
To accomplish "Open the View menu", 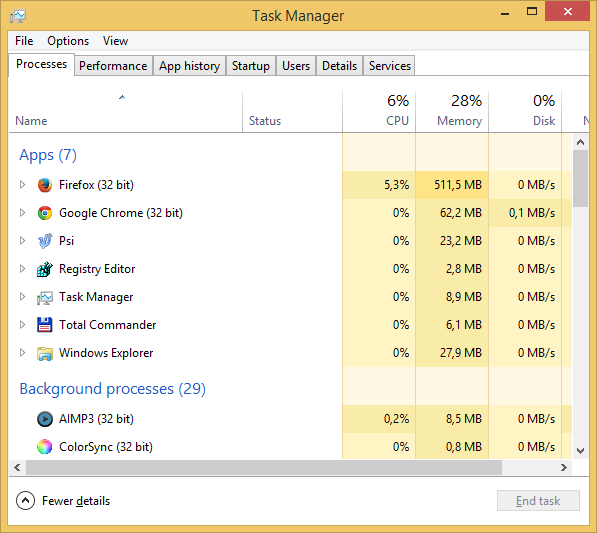I will [115, 41].
